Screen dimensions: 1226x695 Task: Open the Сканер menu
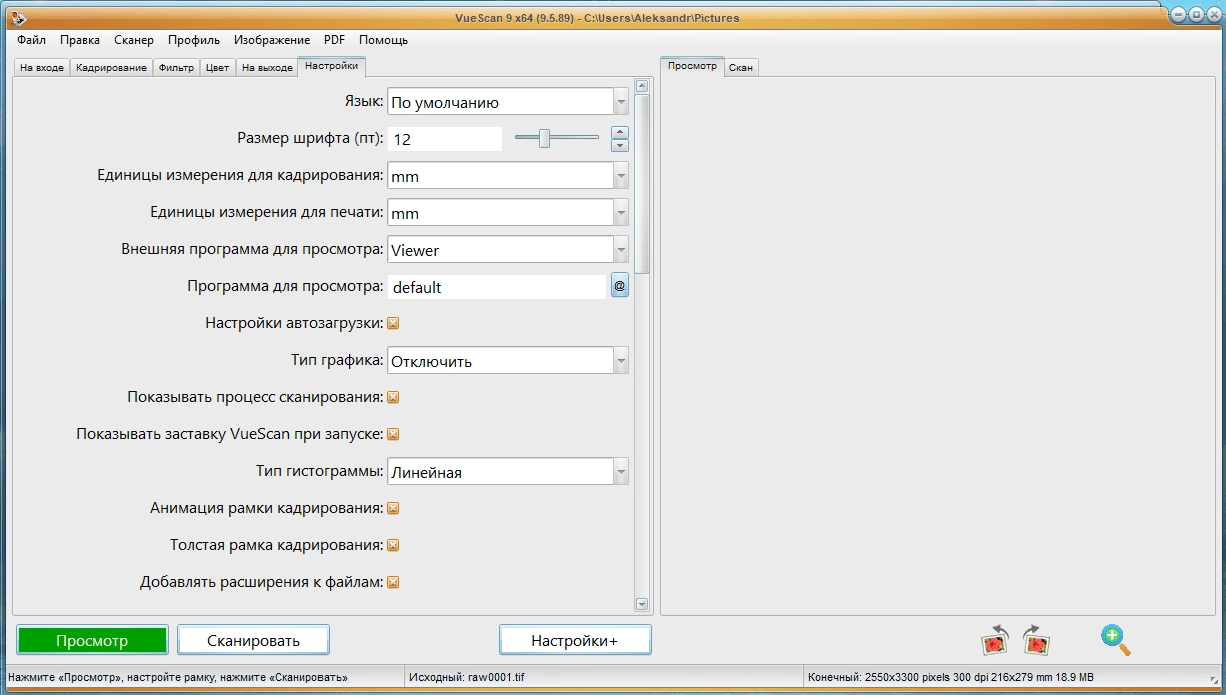coord(134,40)
